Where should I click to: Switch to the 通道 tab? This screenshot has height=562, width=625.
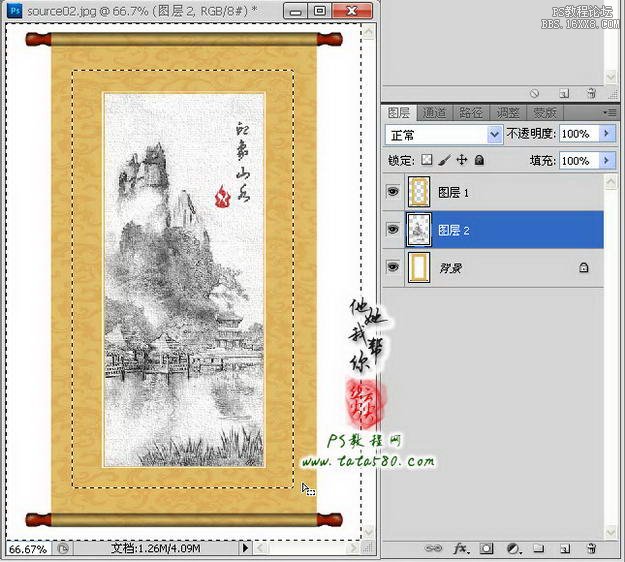click(434, 113)
